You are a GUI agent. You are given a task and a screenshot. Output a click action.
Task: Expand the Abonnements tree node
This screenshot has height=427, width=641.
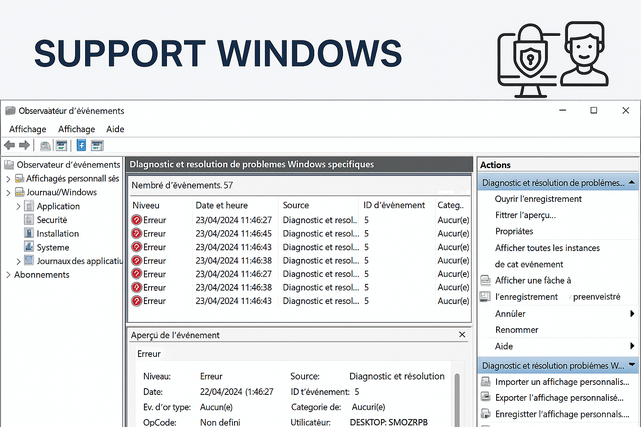(x=8, y=275)
